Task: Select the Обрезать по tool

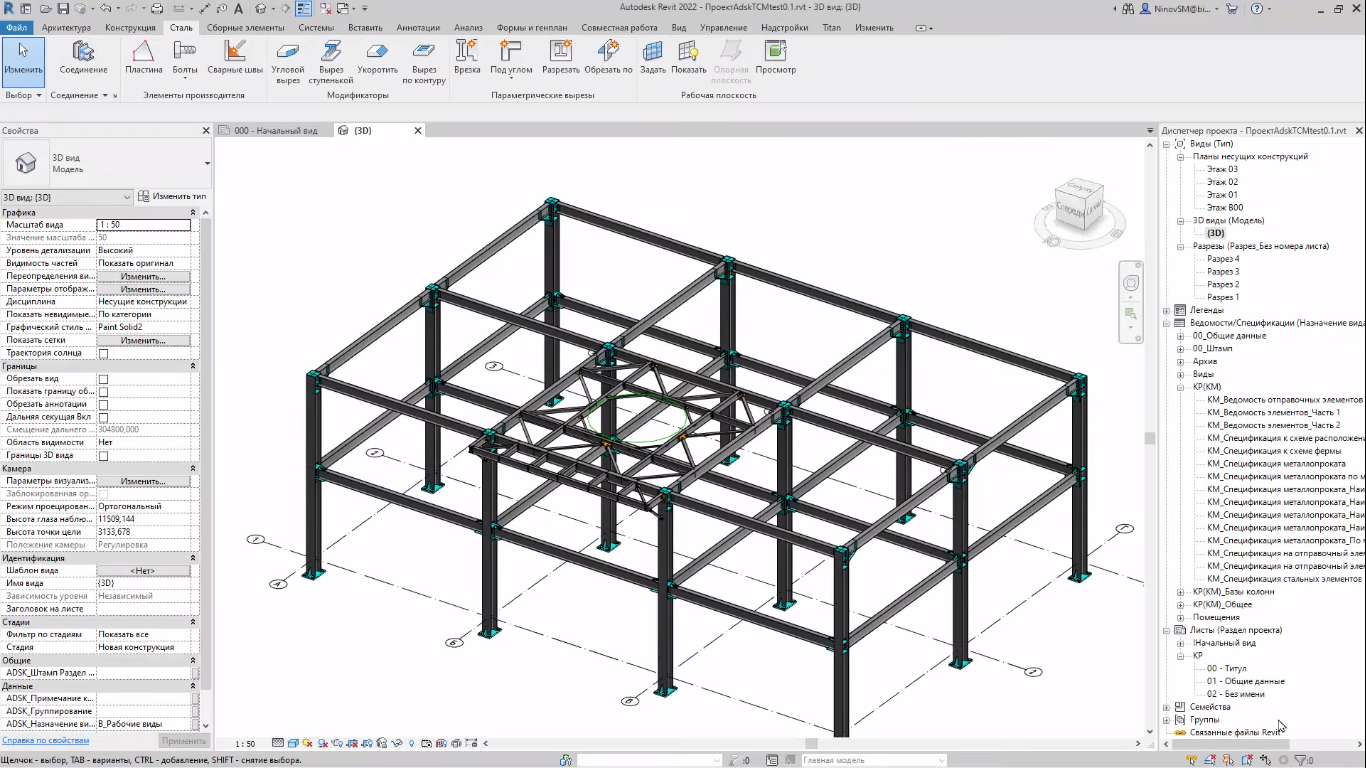Action: 608,58
